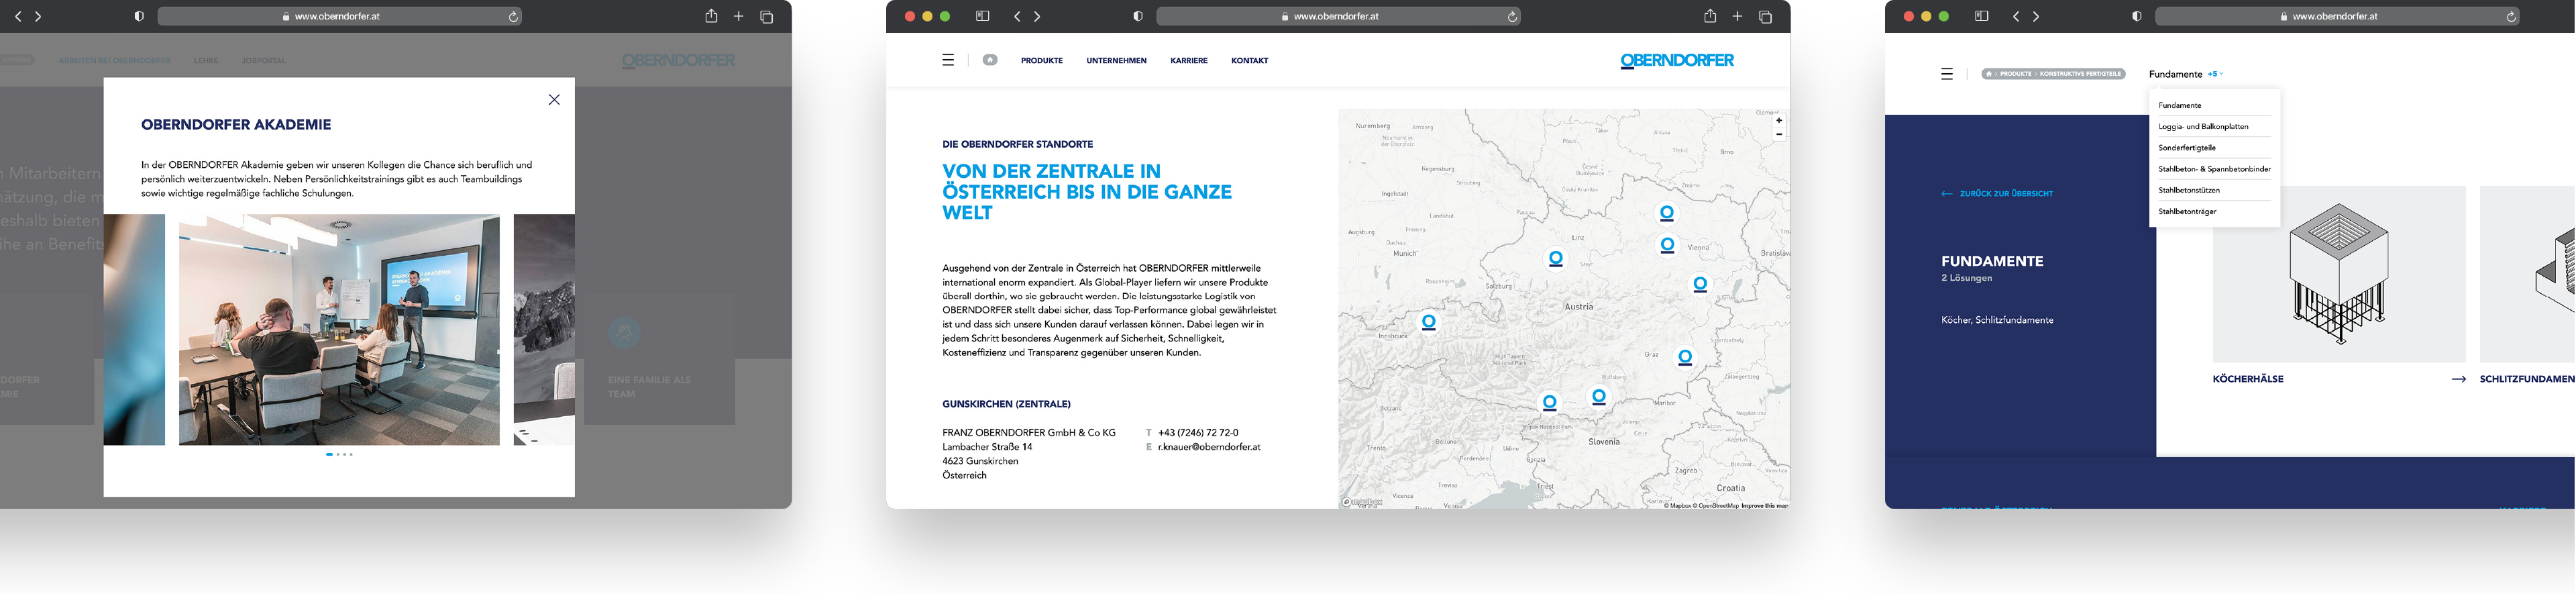Show tab overview in the Standorte window
The width and height of the screenshot is (2576, 594).
tap(1766, 17)
